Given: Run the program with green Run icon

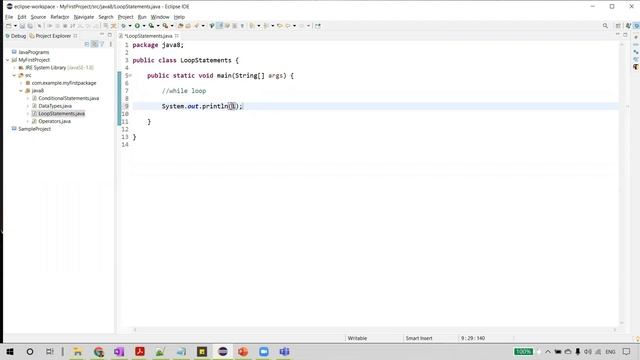Looking at the screenshot, I should 137,26.
